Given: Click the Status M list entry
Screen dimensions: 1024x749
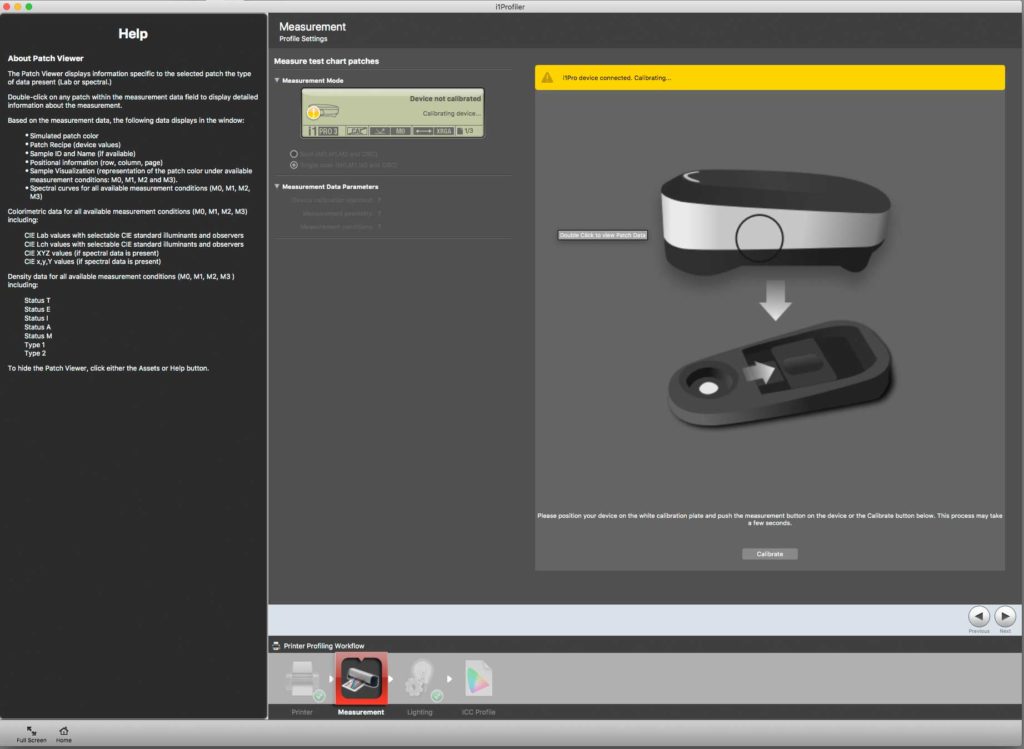Looking at the screenshot, I should [38, 336].
